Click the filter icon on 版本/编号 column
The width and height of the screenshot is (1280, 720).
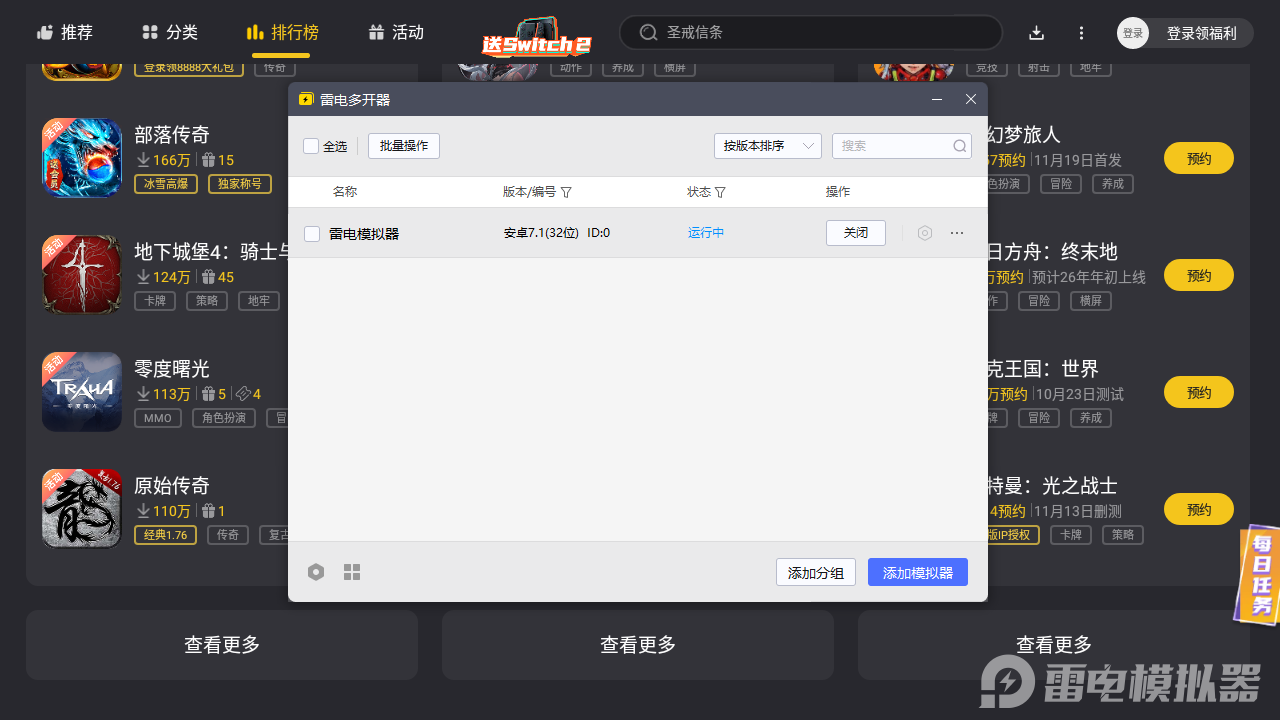[567, 192]
